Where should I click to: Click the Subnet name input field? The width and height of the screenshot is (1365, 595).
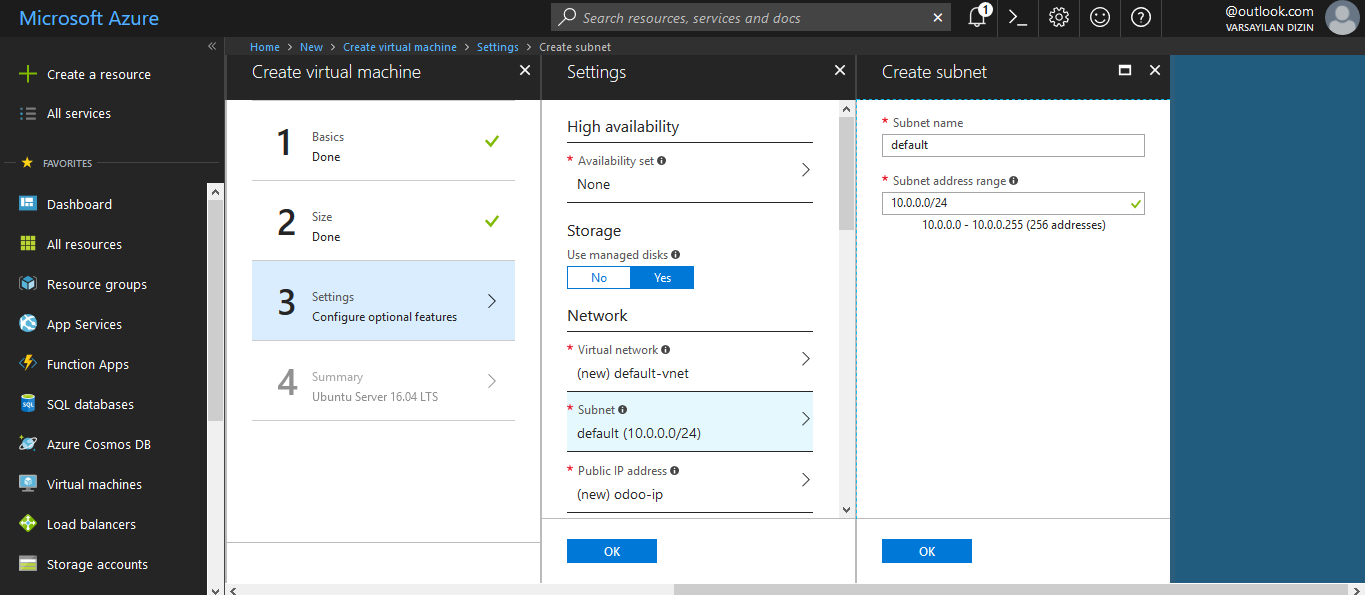tap(1012, 146)
